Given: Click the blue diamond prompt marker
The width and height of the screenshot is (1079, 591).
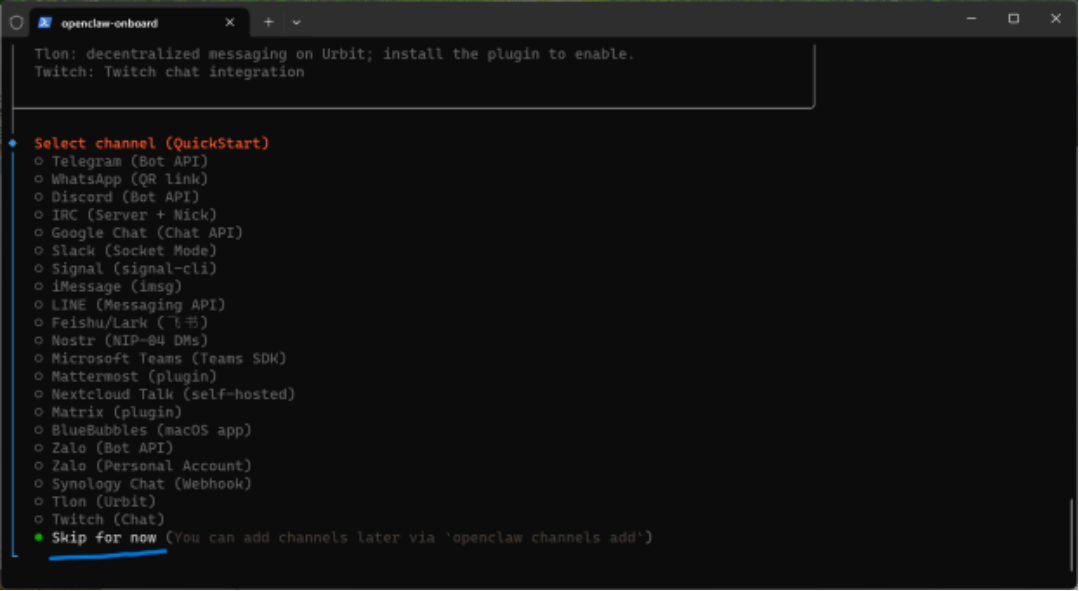Looking at the screenshot, I should click(x=13, y=143).
